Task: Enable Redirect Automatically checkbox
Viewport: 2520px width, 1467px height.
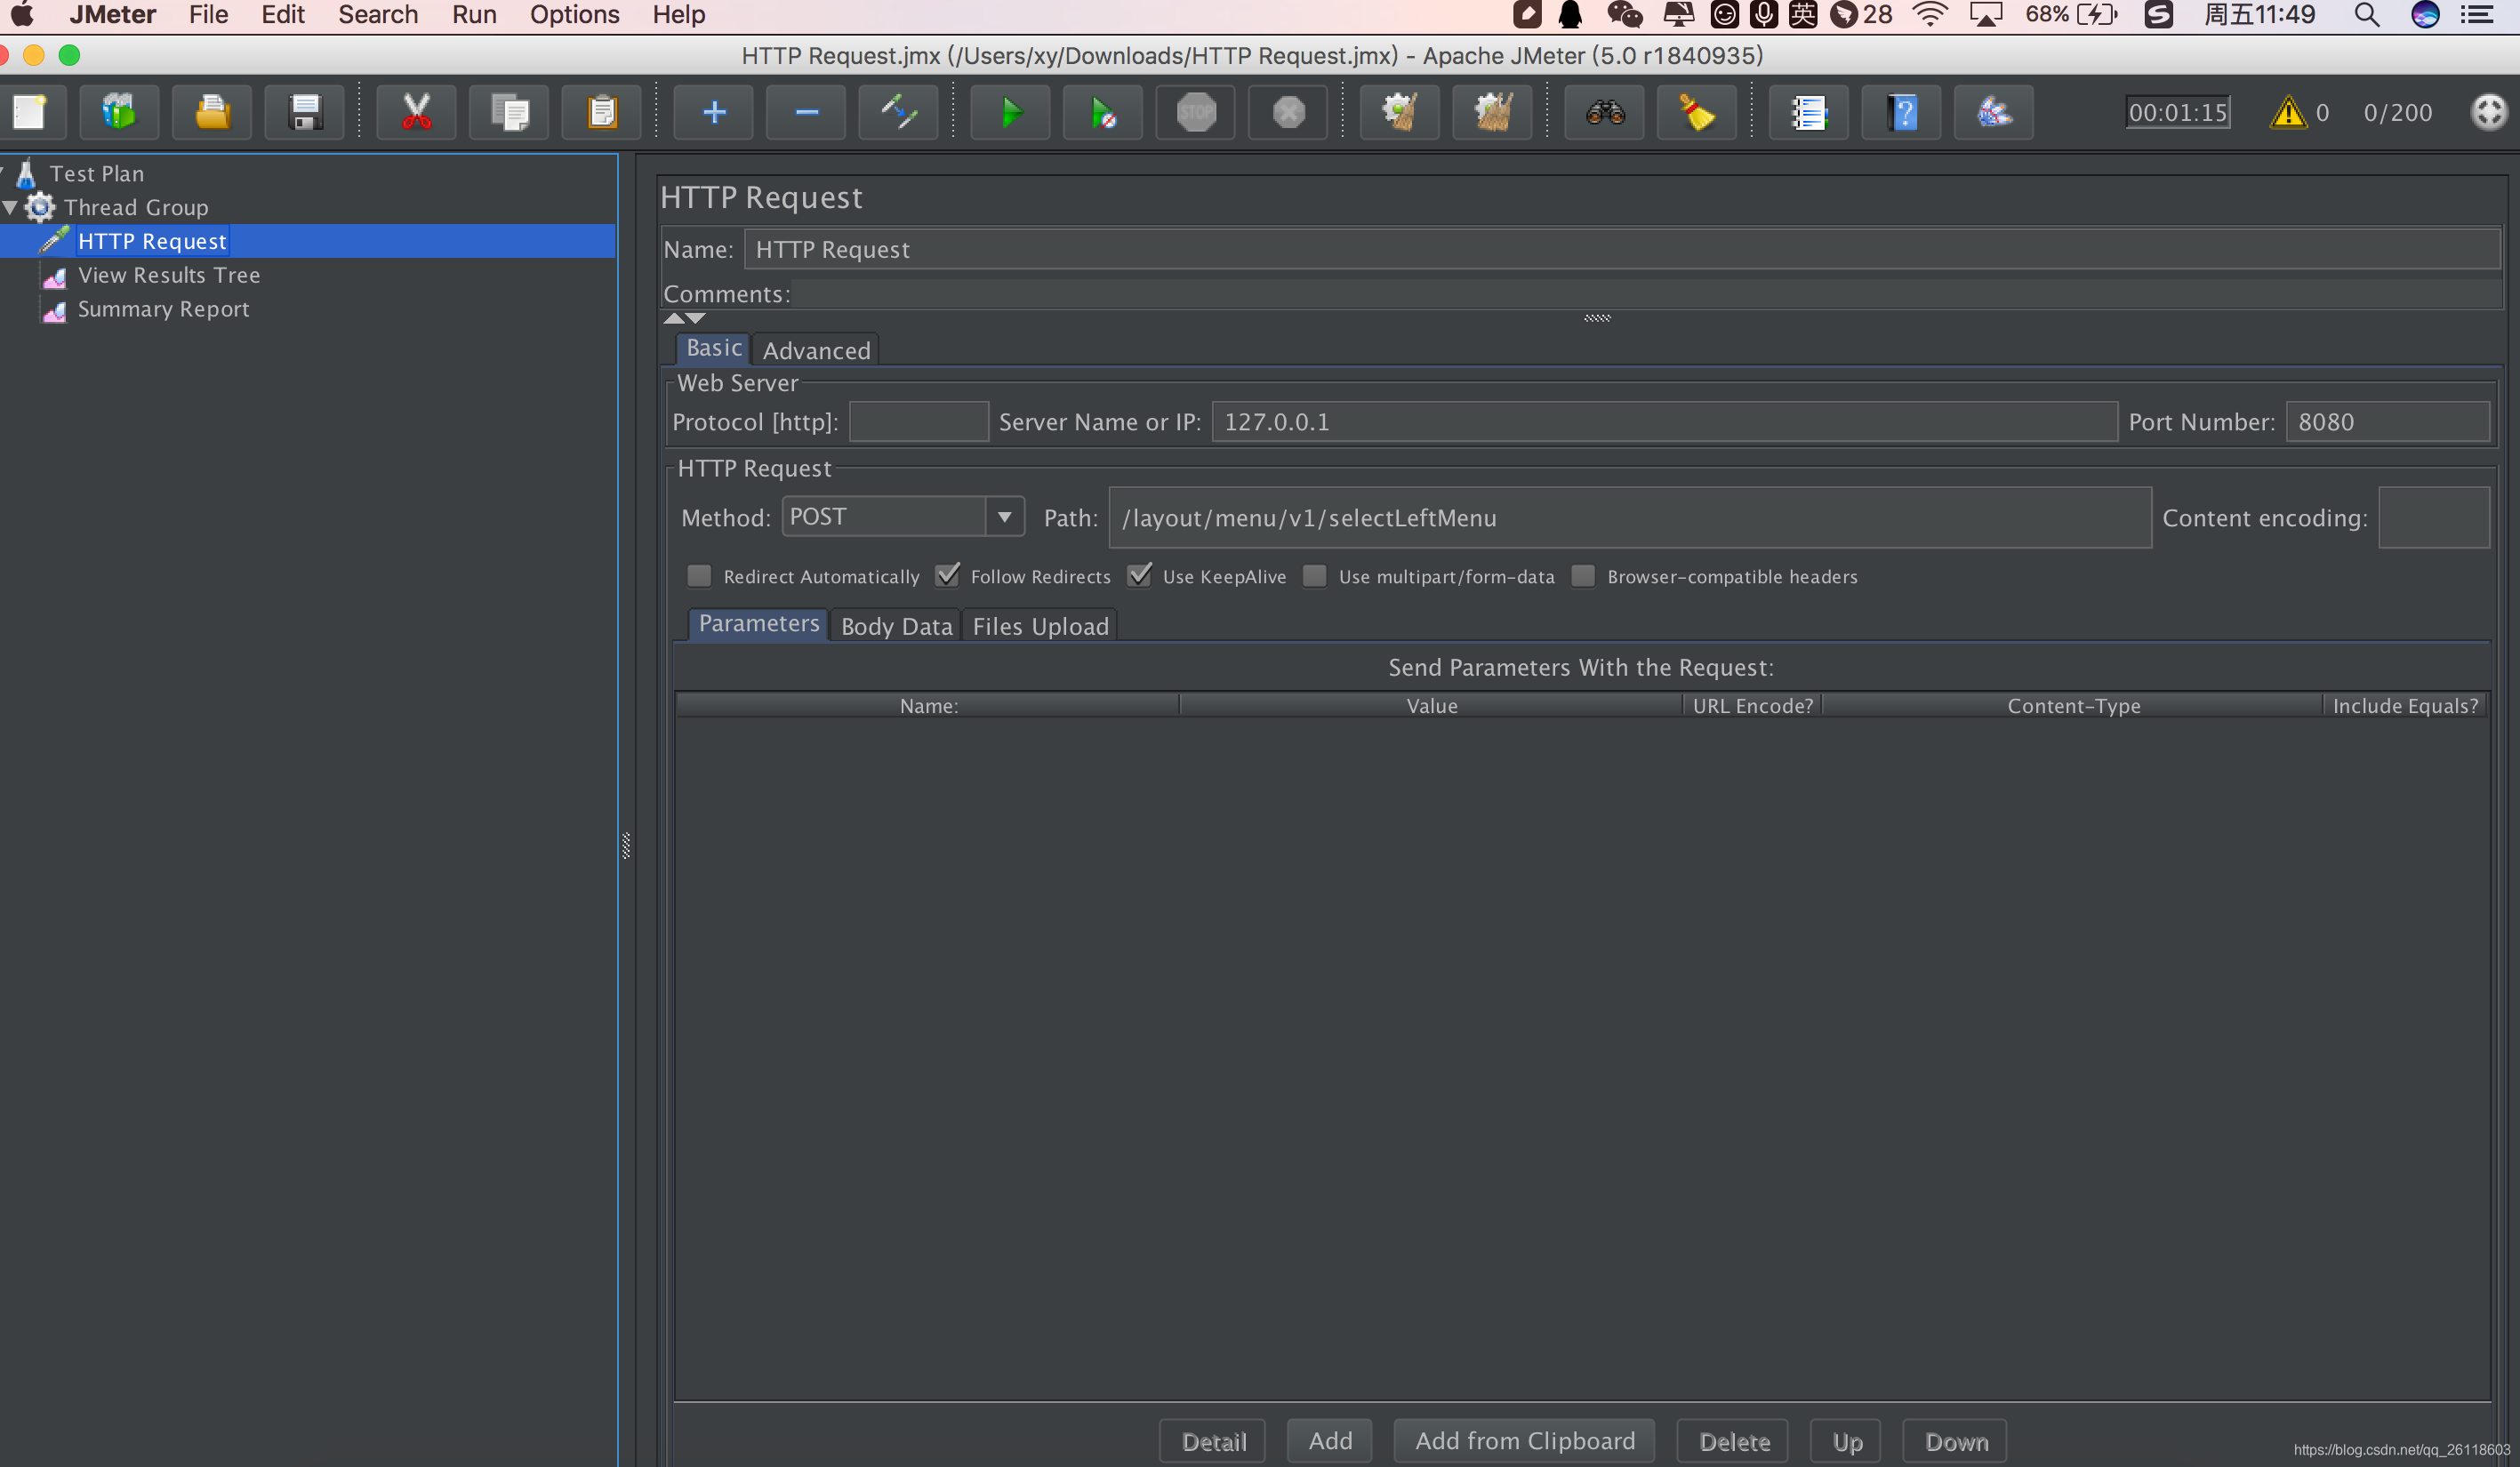Action: pos(699,576)
